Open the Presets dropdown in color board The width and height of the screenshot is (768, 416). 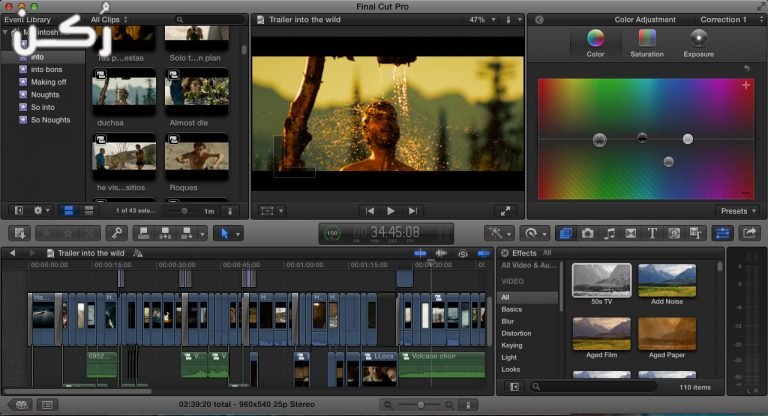(x=738, y=211)
